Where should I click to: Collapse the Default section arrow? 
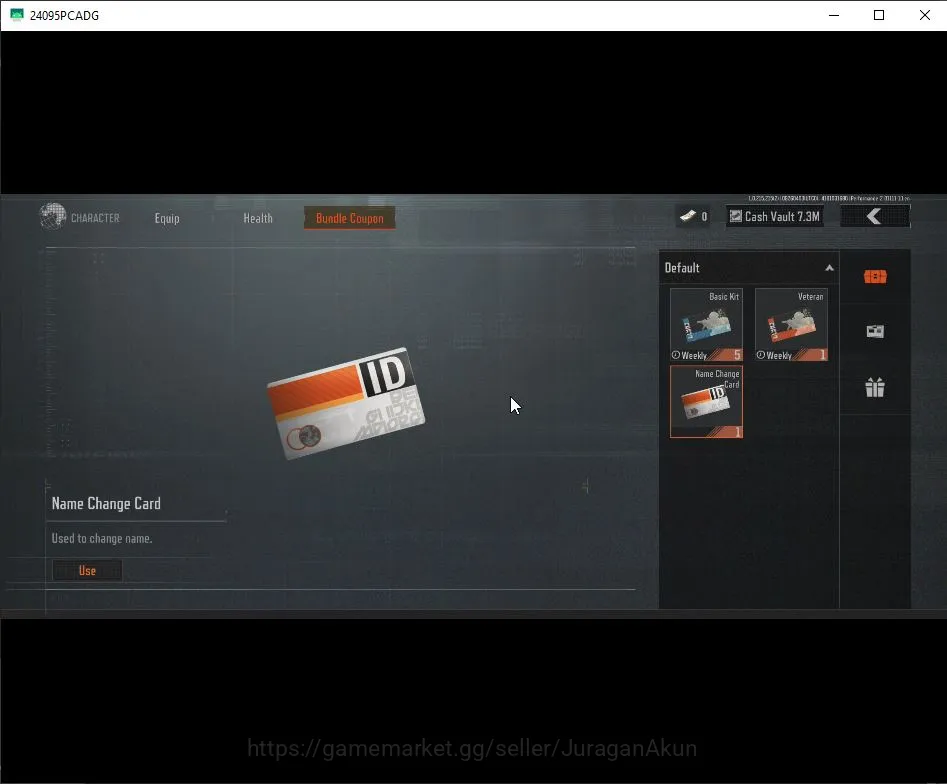coord(829,268)
